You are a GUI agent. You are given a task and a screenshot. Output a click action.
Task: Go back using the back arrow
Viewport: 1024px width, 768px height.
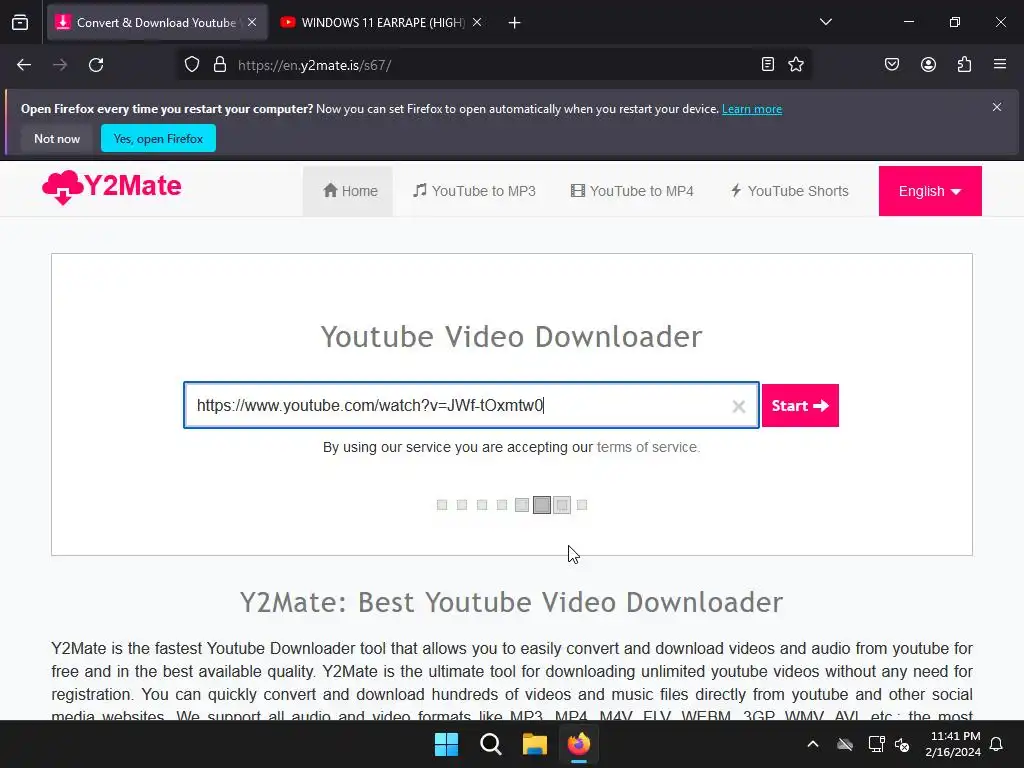click(24, 65)
